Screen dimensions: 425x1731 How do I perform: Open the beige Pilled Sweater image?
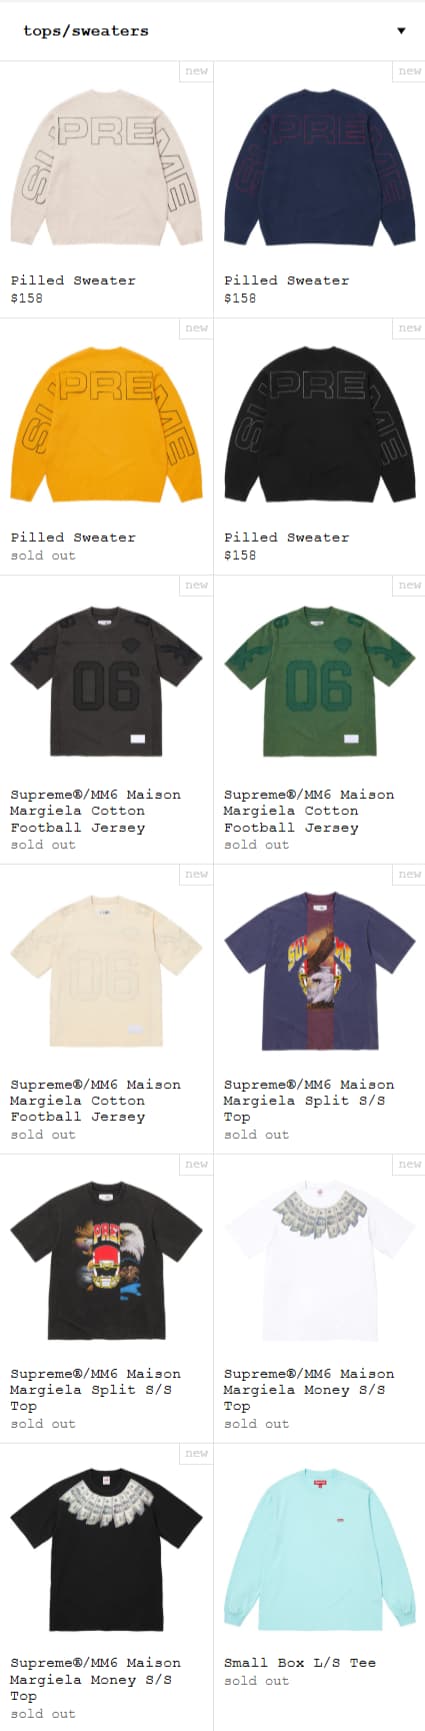tap(106, 167)
